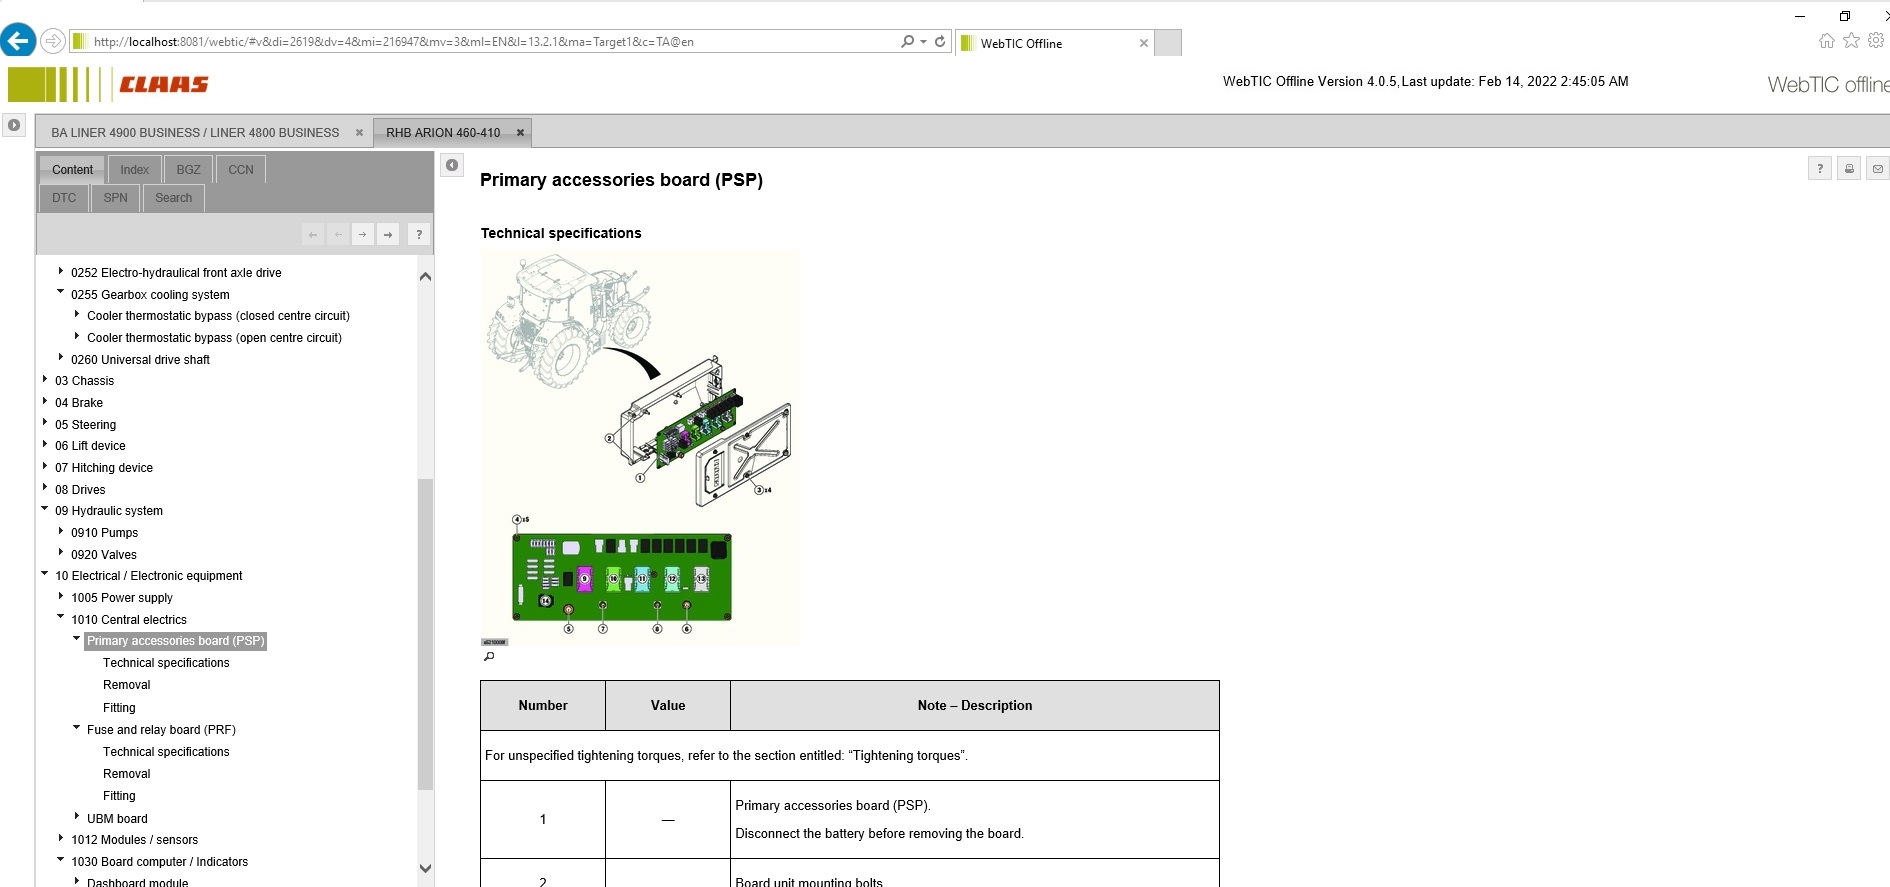Click the address bar search magnifier icon
The height and width of the screenshot is (887, 1890).
[907, 41]
